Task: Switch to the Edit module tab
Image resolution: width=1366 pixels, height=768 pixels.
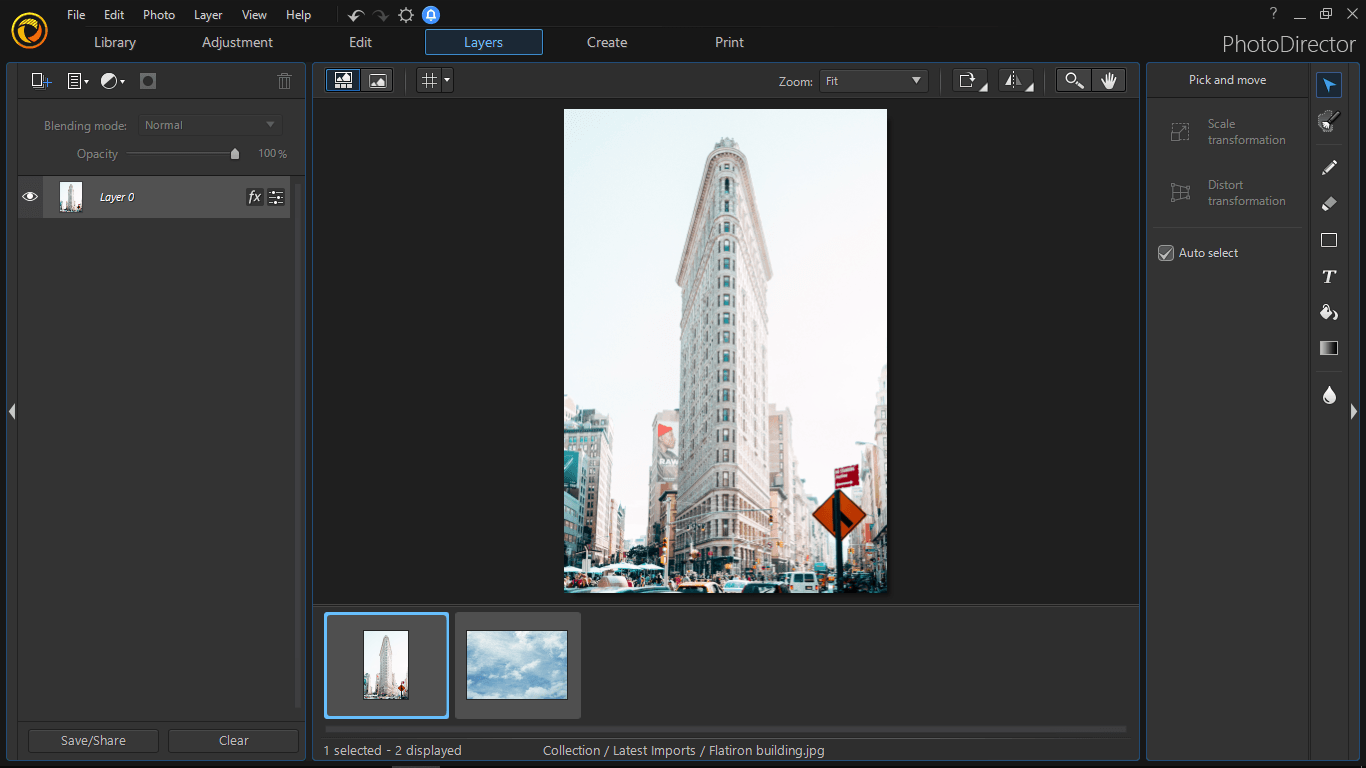Action: point(360,42)
